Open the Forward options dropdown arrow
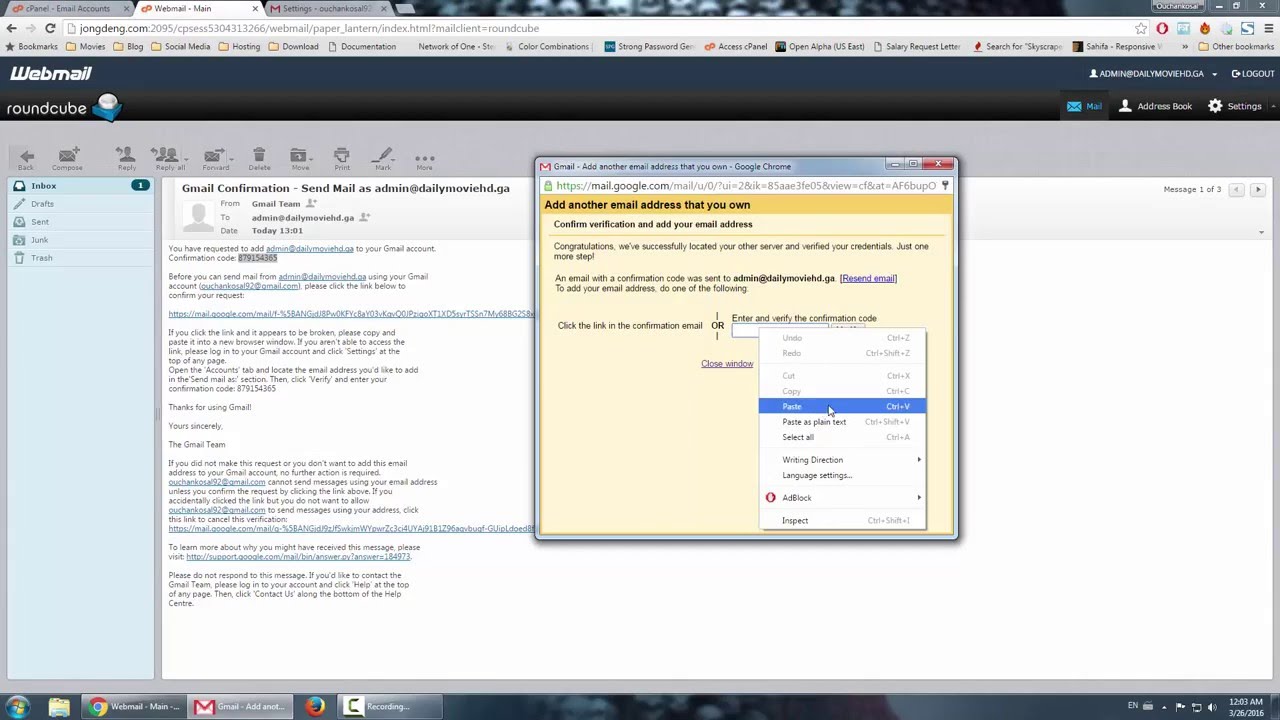This screenshot has height=720, width=1280. [x=231, y=158]
